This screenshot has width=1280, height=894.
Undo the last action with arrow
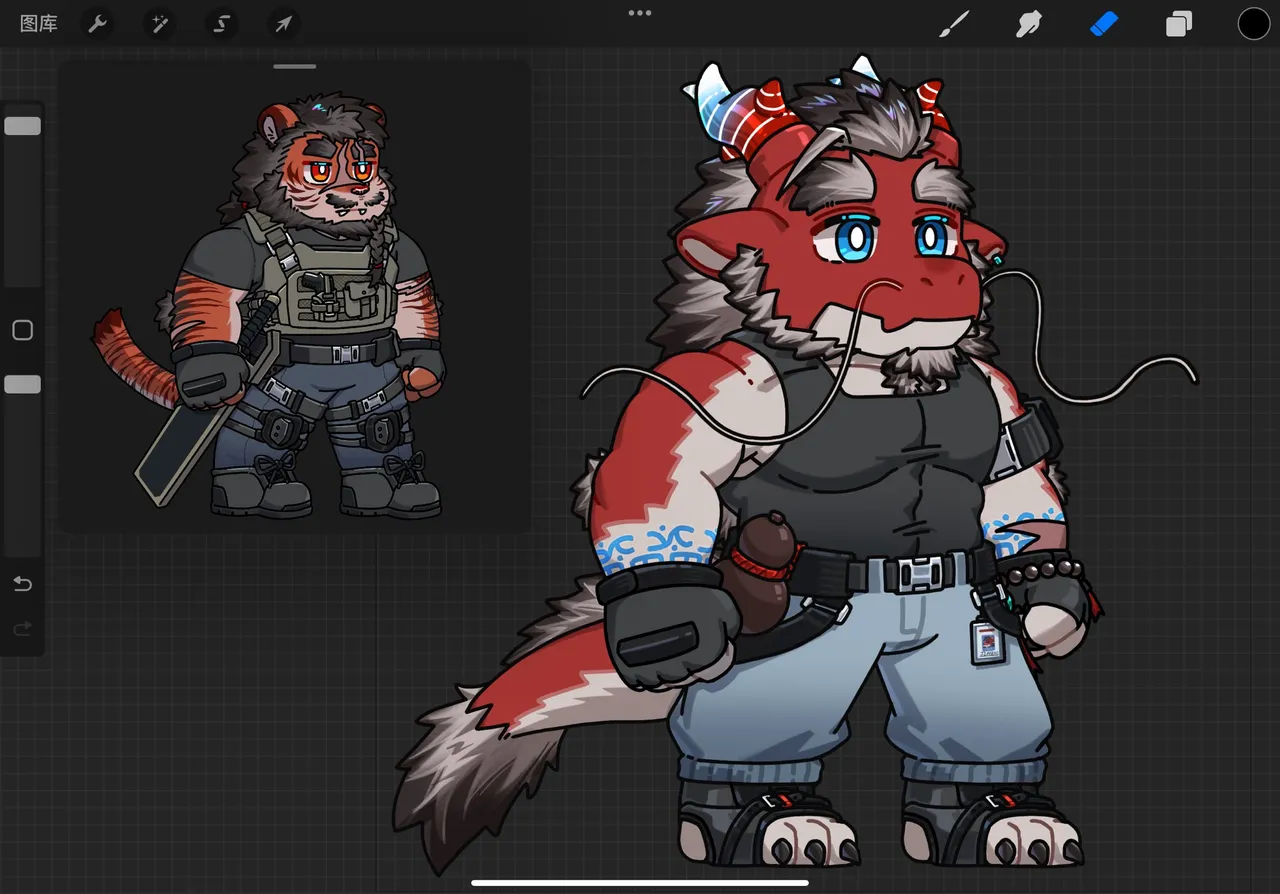pos(22,584)
